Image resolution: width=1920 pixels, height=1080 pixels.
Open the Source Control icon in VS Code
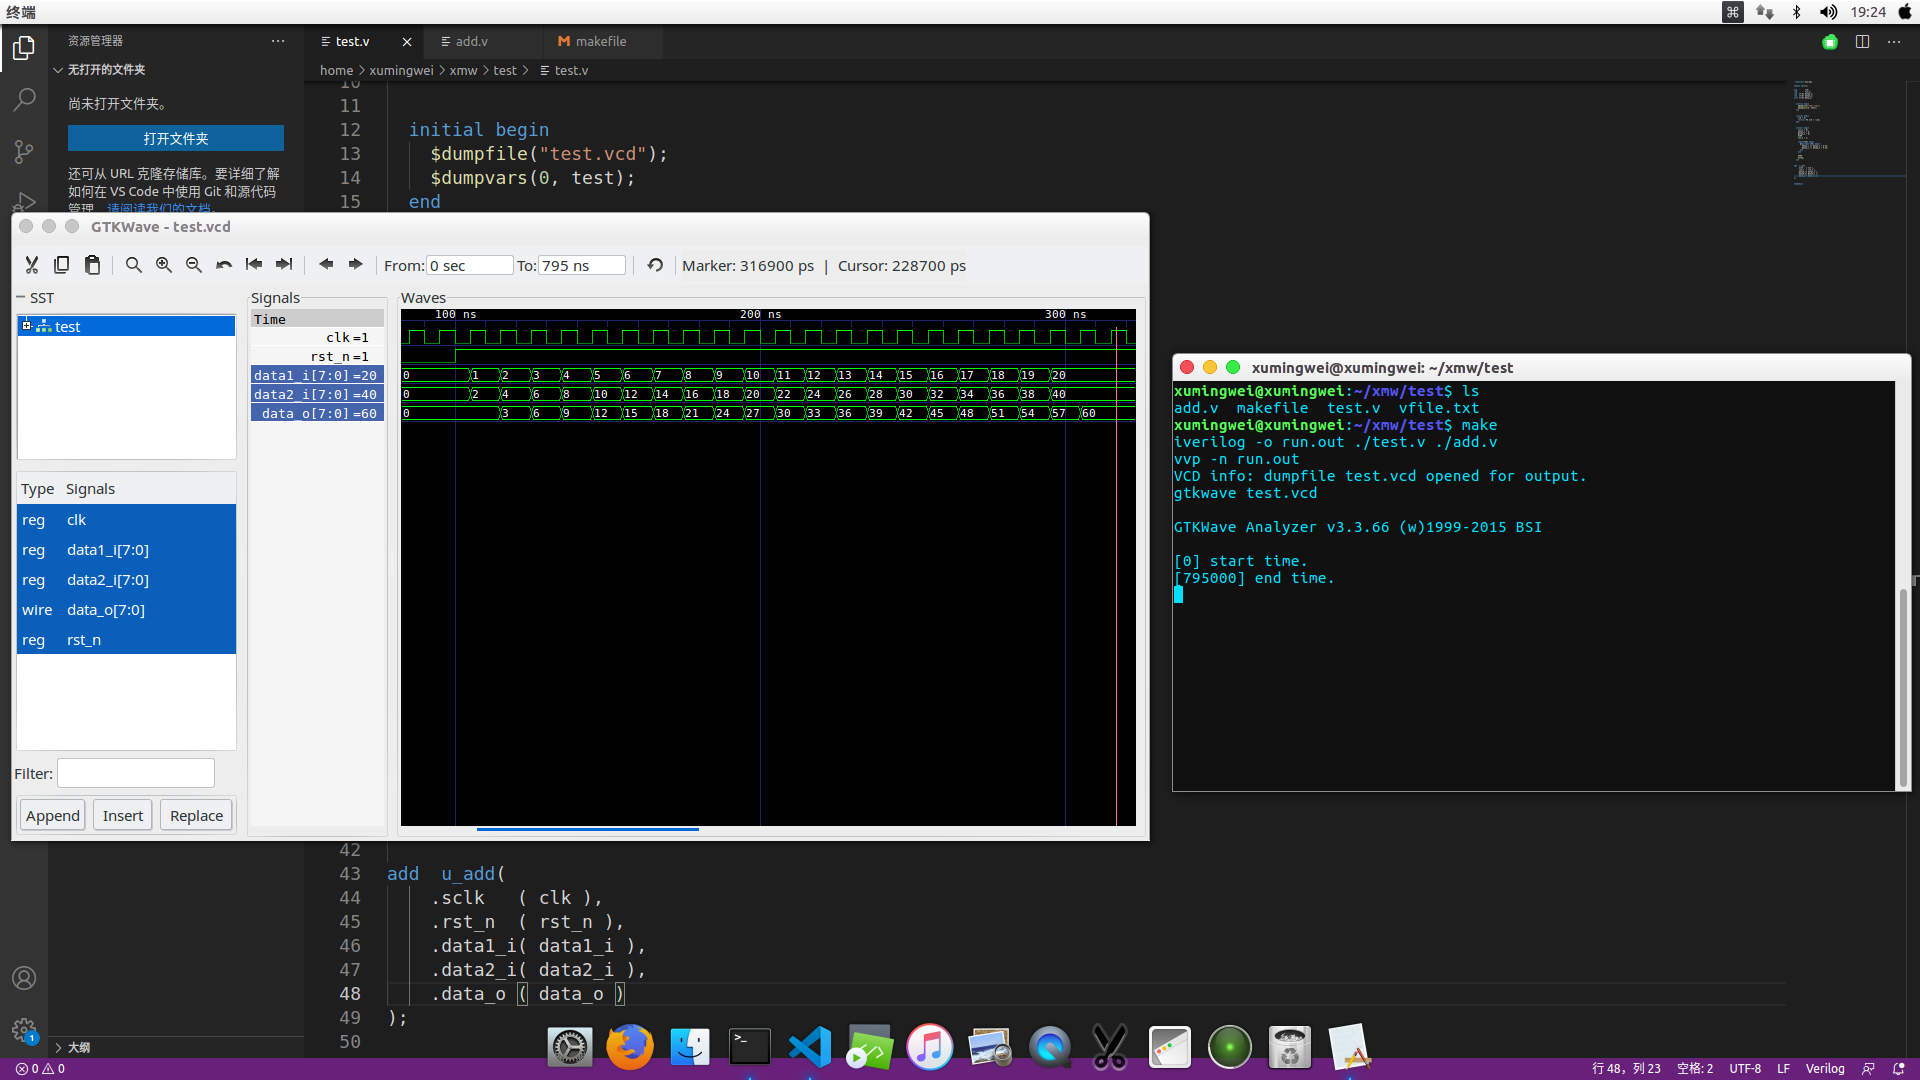(24, 151)
